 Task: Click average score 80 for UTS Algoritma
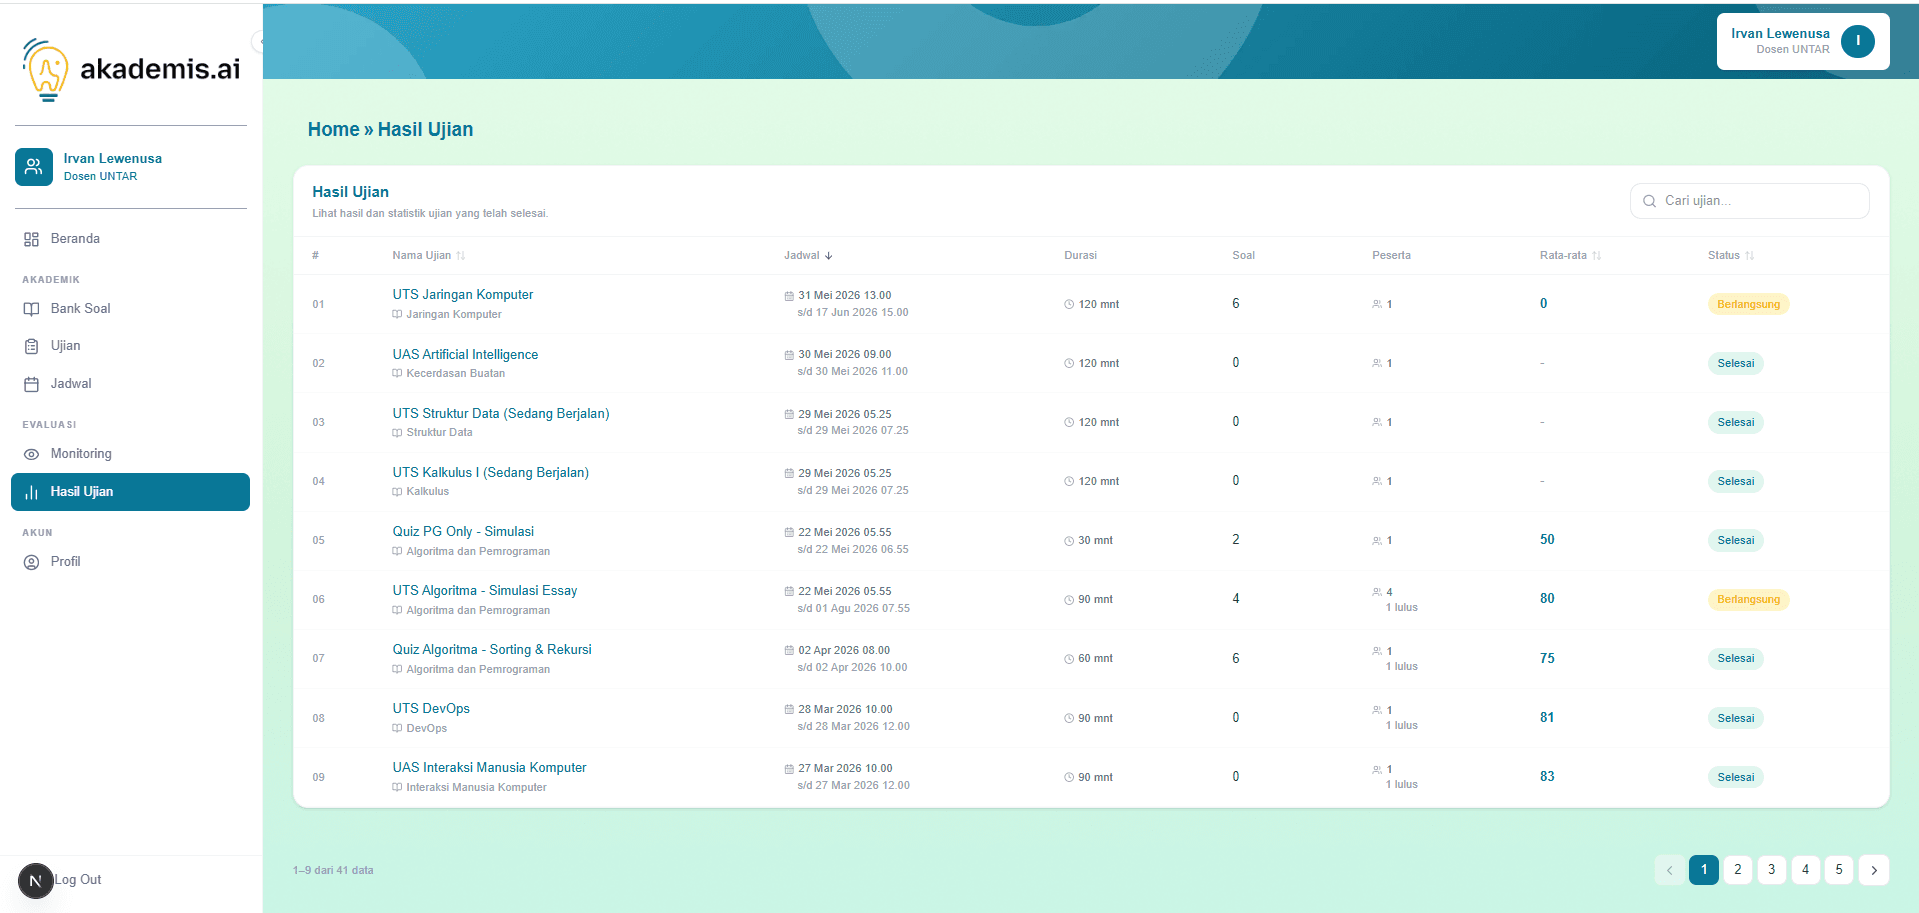pyautogui.click(x=1547, y=599)
